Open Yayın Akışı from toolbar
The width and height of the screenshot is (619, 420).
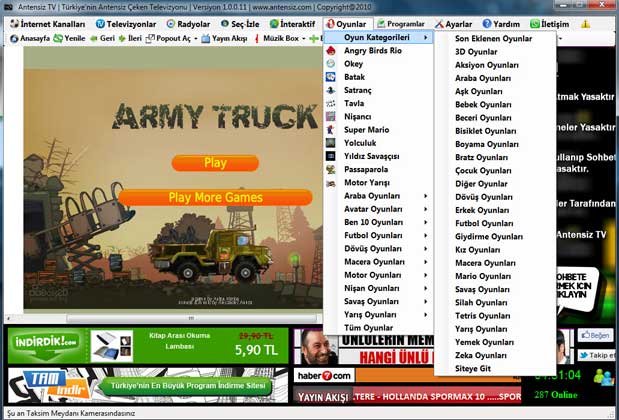(224, 39)
